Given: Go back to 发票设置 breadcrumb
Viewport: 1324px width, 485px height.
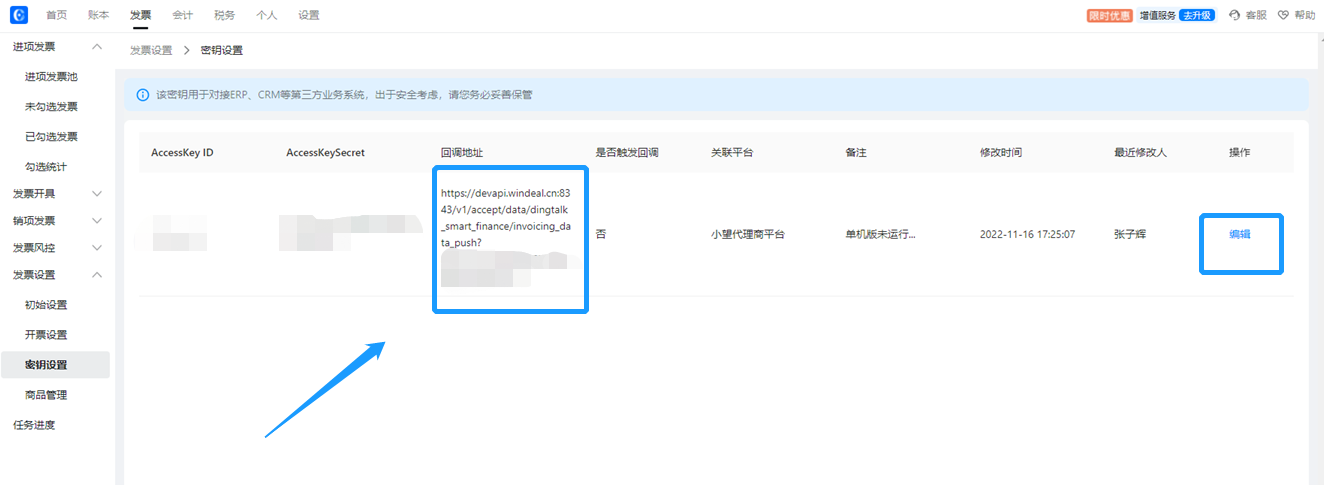Looking at the screenshot, I should click(x=151, y=50).
